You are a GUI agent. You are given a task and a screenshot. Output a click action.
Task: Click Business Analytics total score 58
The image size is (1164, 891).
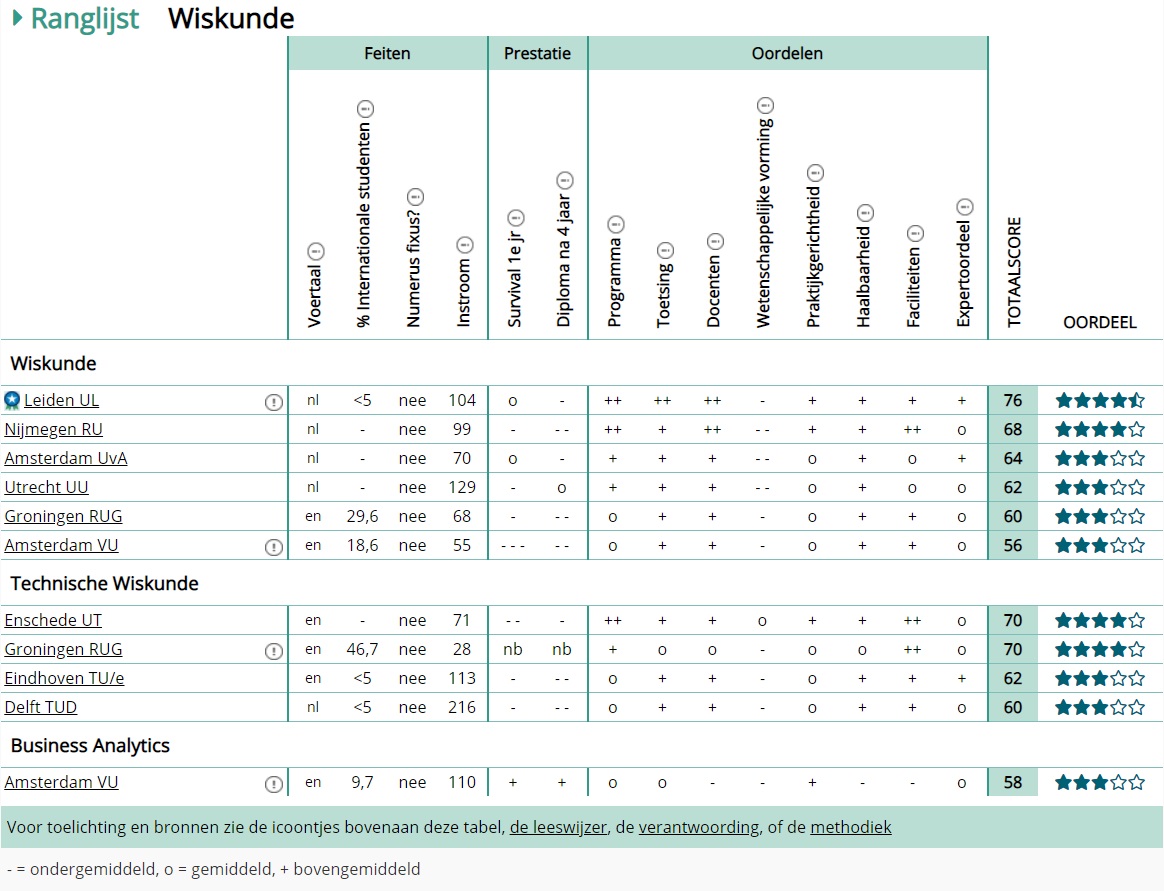pos(1013,783)
